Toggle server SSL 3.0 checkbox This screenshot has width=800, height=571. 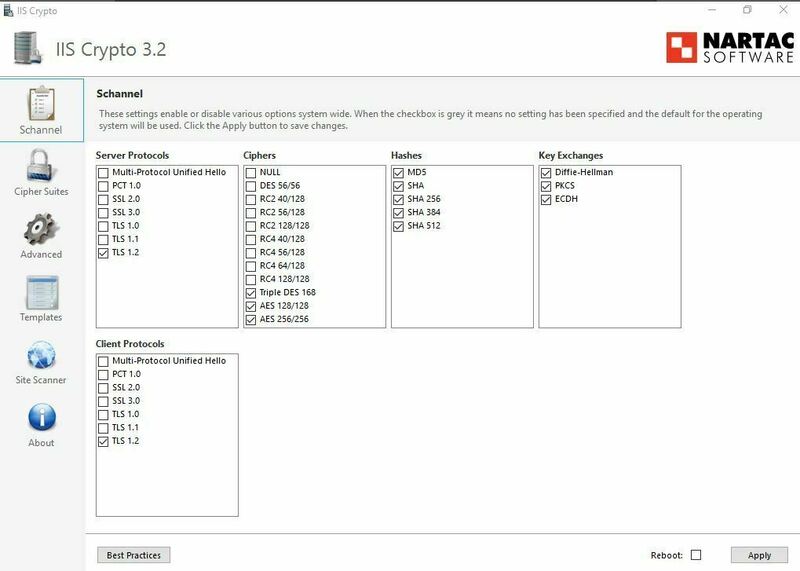pos(103,212)
